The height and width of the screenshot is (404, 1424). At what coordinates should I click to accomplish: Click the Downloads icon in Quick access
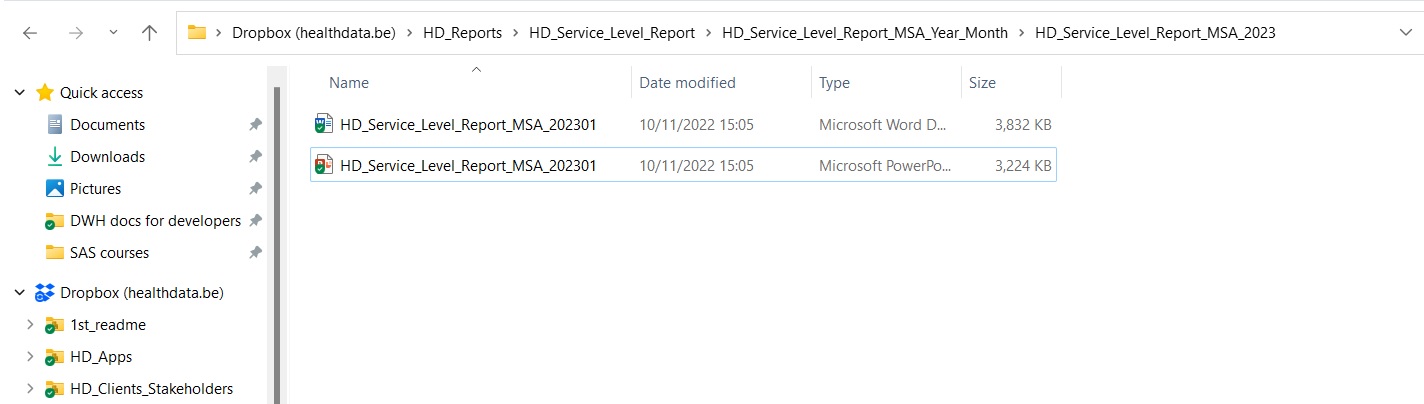coord(55,157)
